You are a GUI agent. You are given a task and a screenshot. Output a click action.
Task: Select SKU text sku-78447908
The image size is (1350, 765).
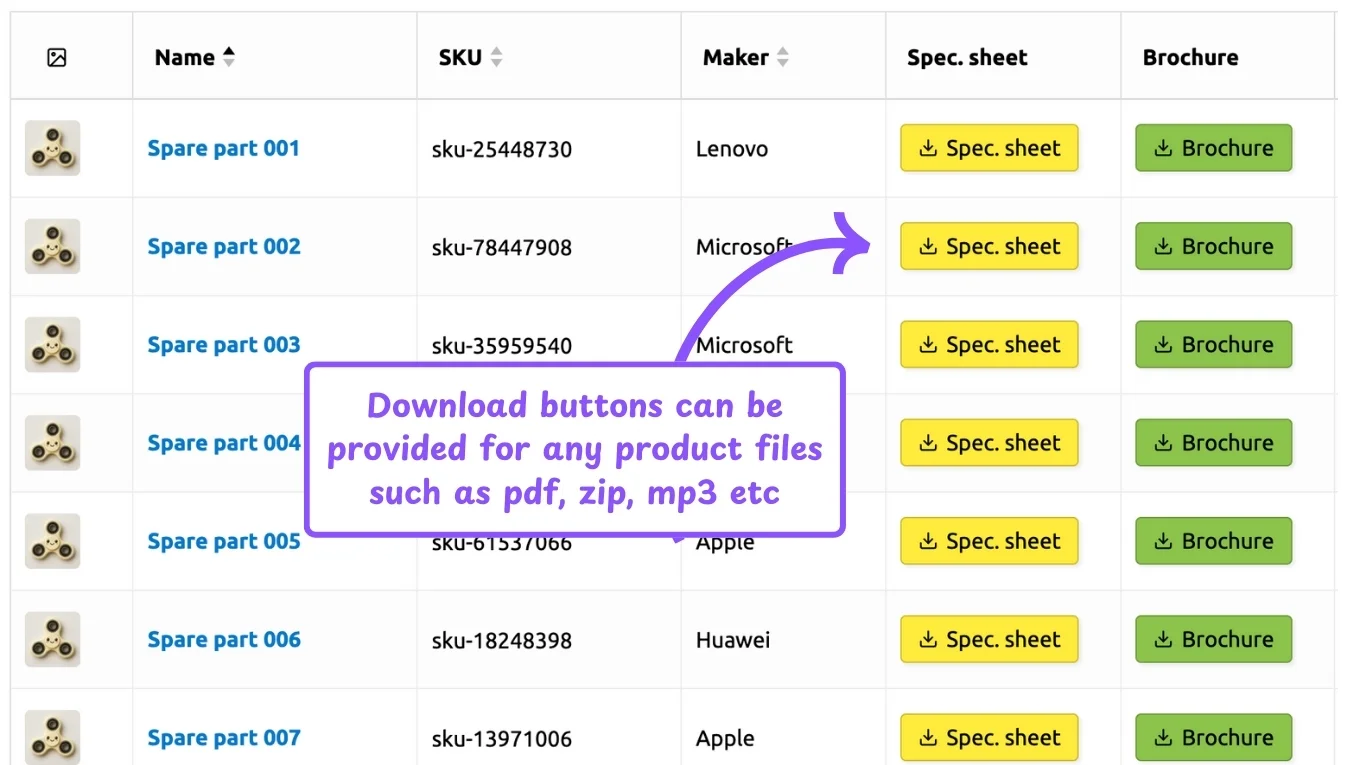(502, 248)
